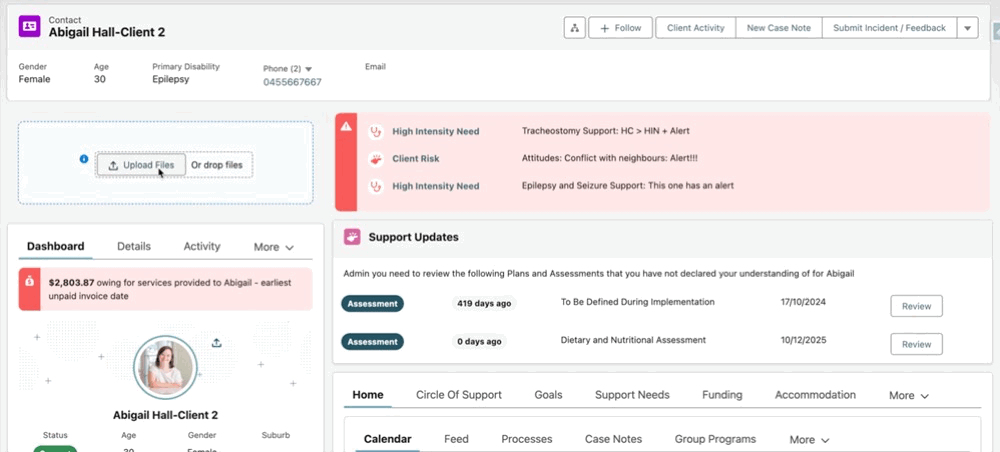Select the Case Notes sub-tab
1000x452 pixels.
613,439
